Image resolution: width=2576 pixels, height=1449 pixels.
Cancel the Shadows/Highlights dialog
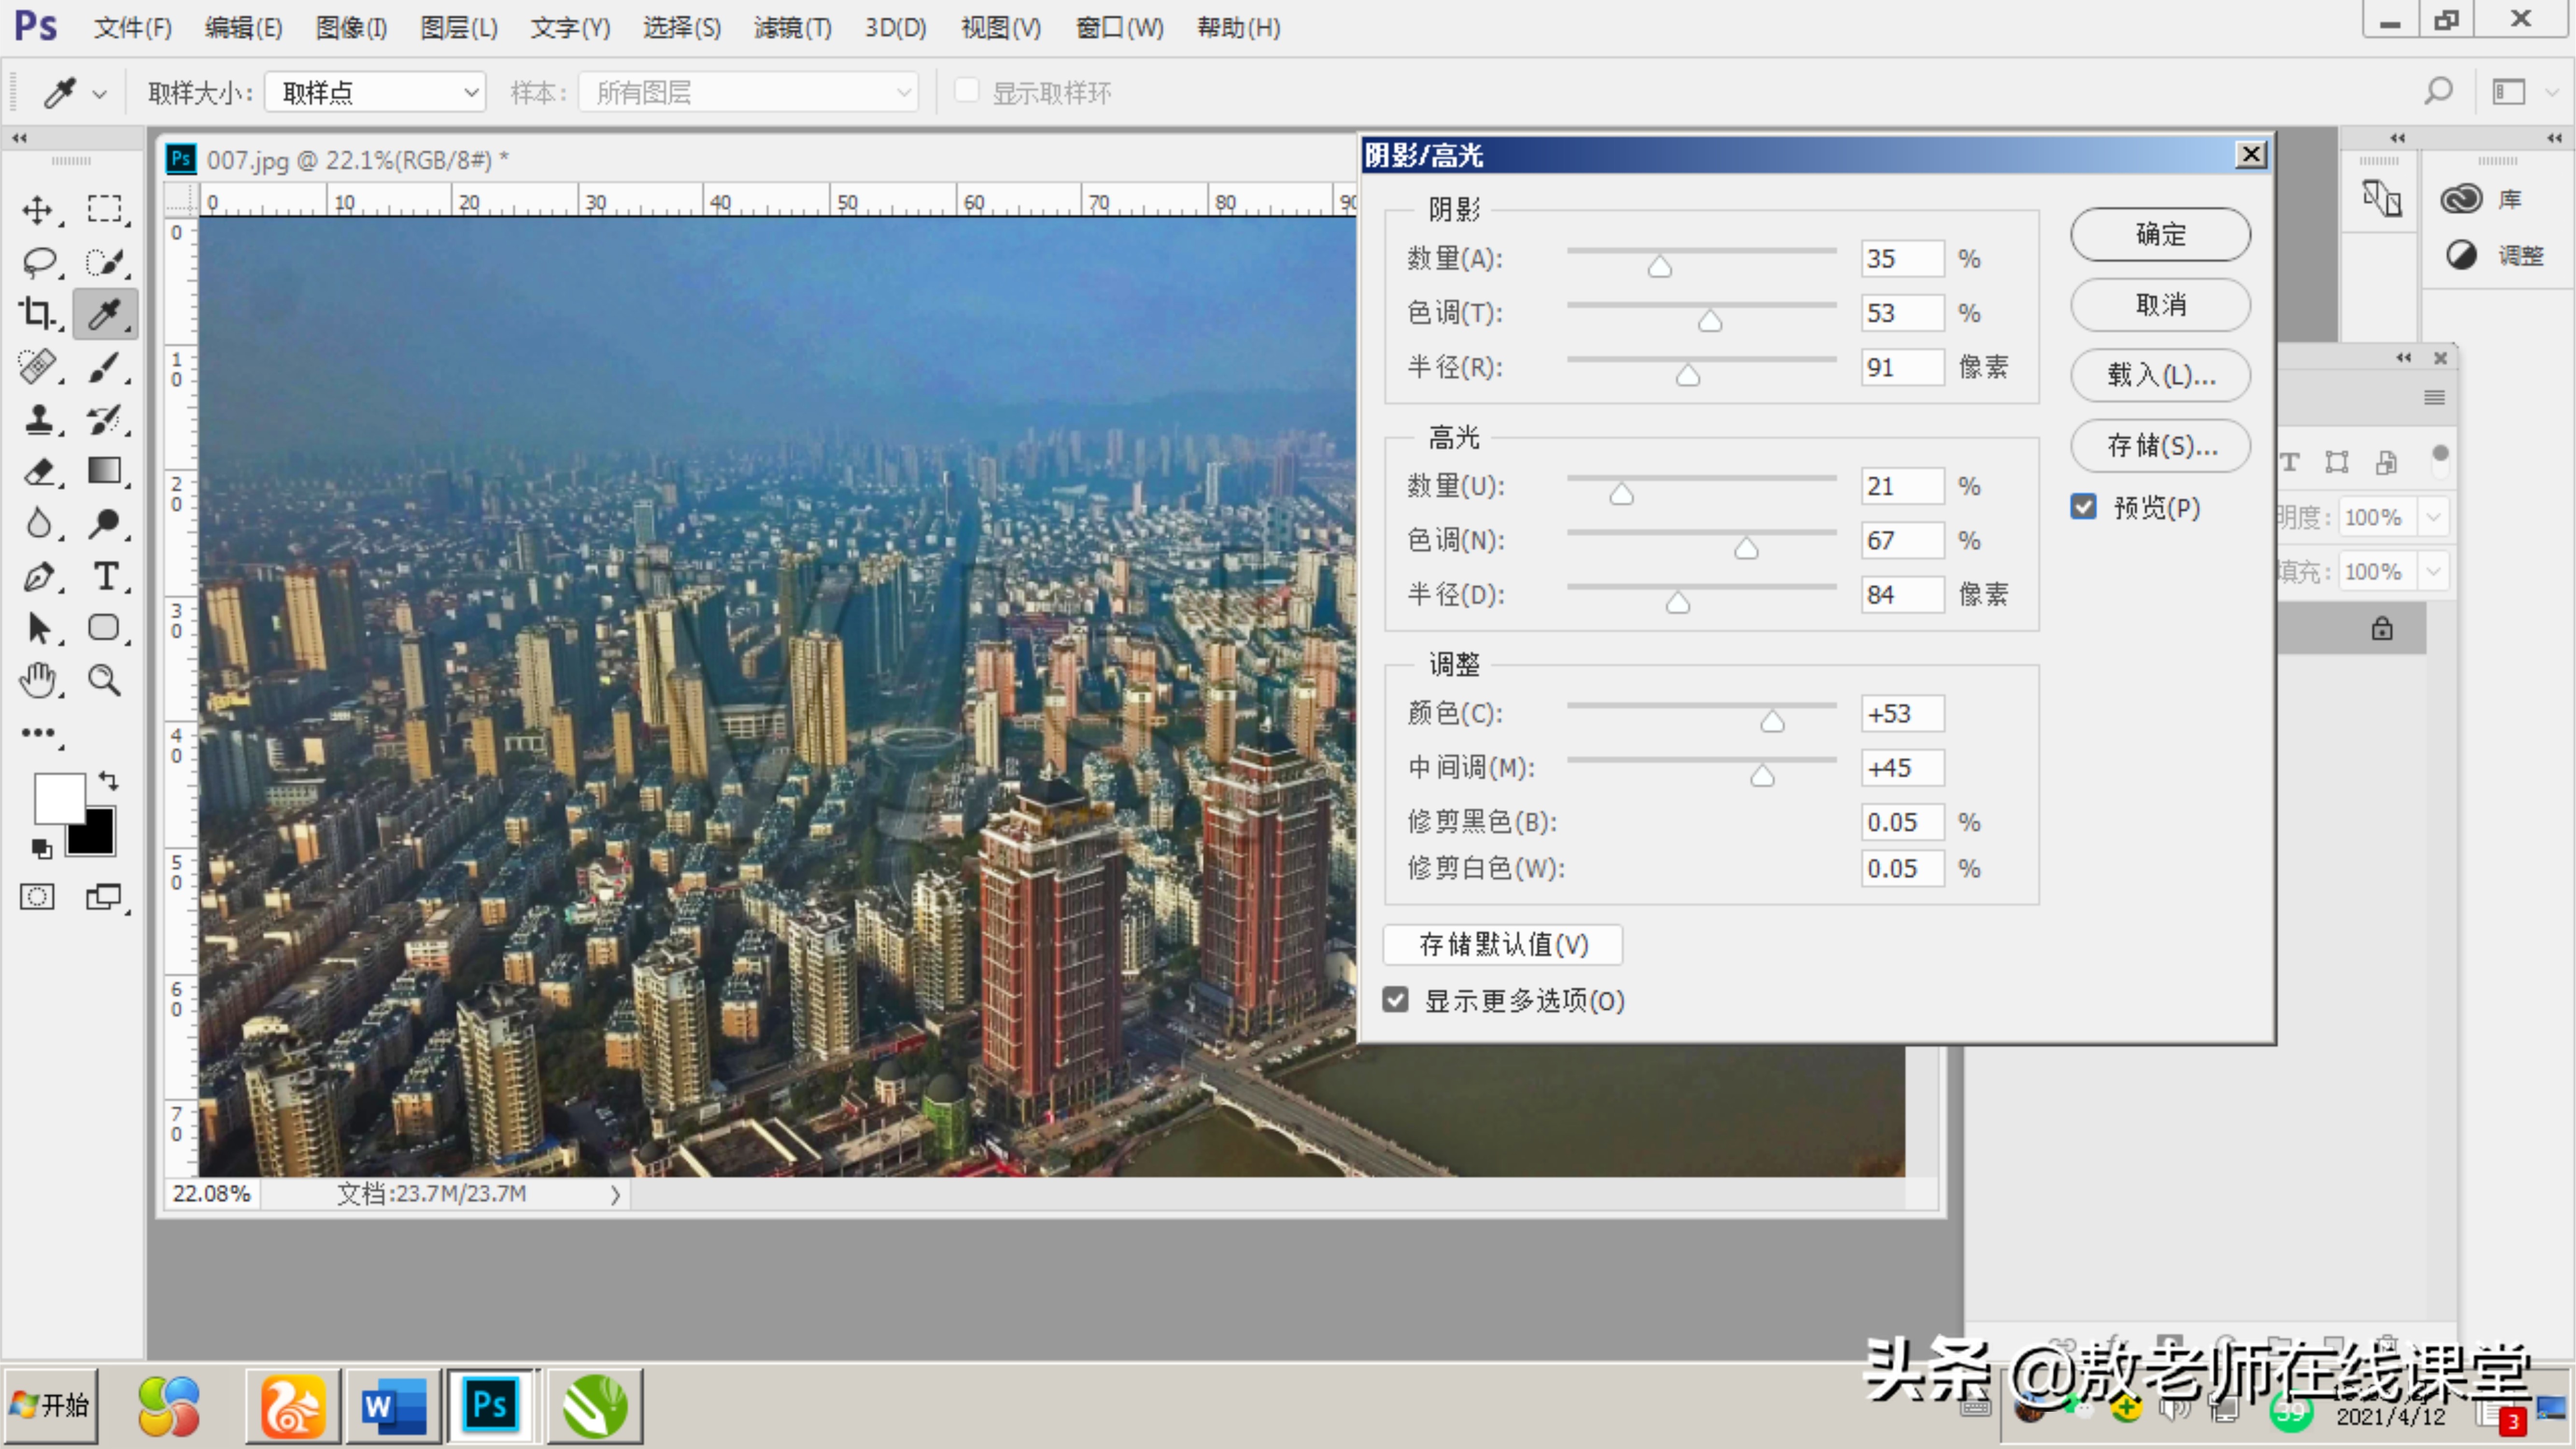(x=2160, y=304)
